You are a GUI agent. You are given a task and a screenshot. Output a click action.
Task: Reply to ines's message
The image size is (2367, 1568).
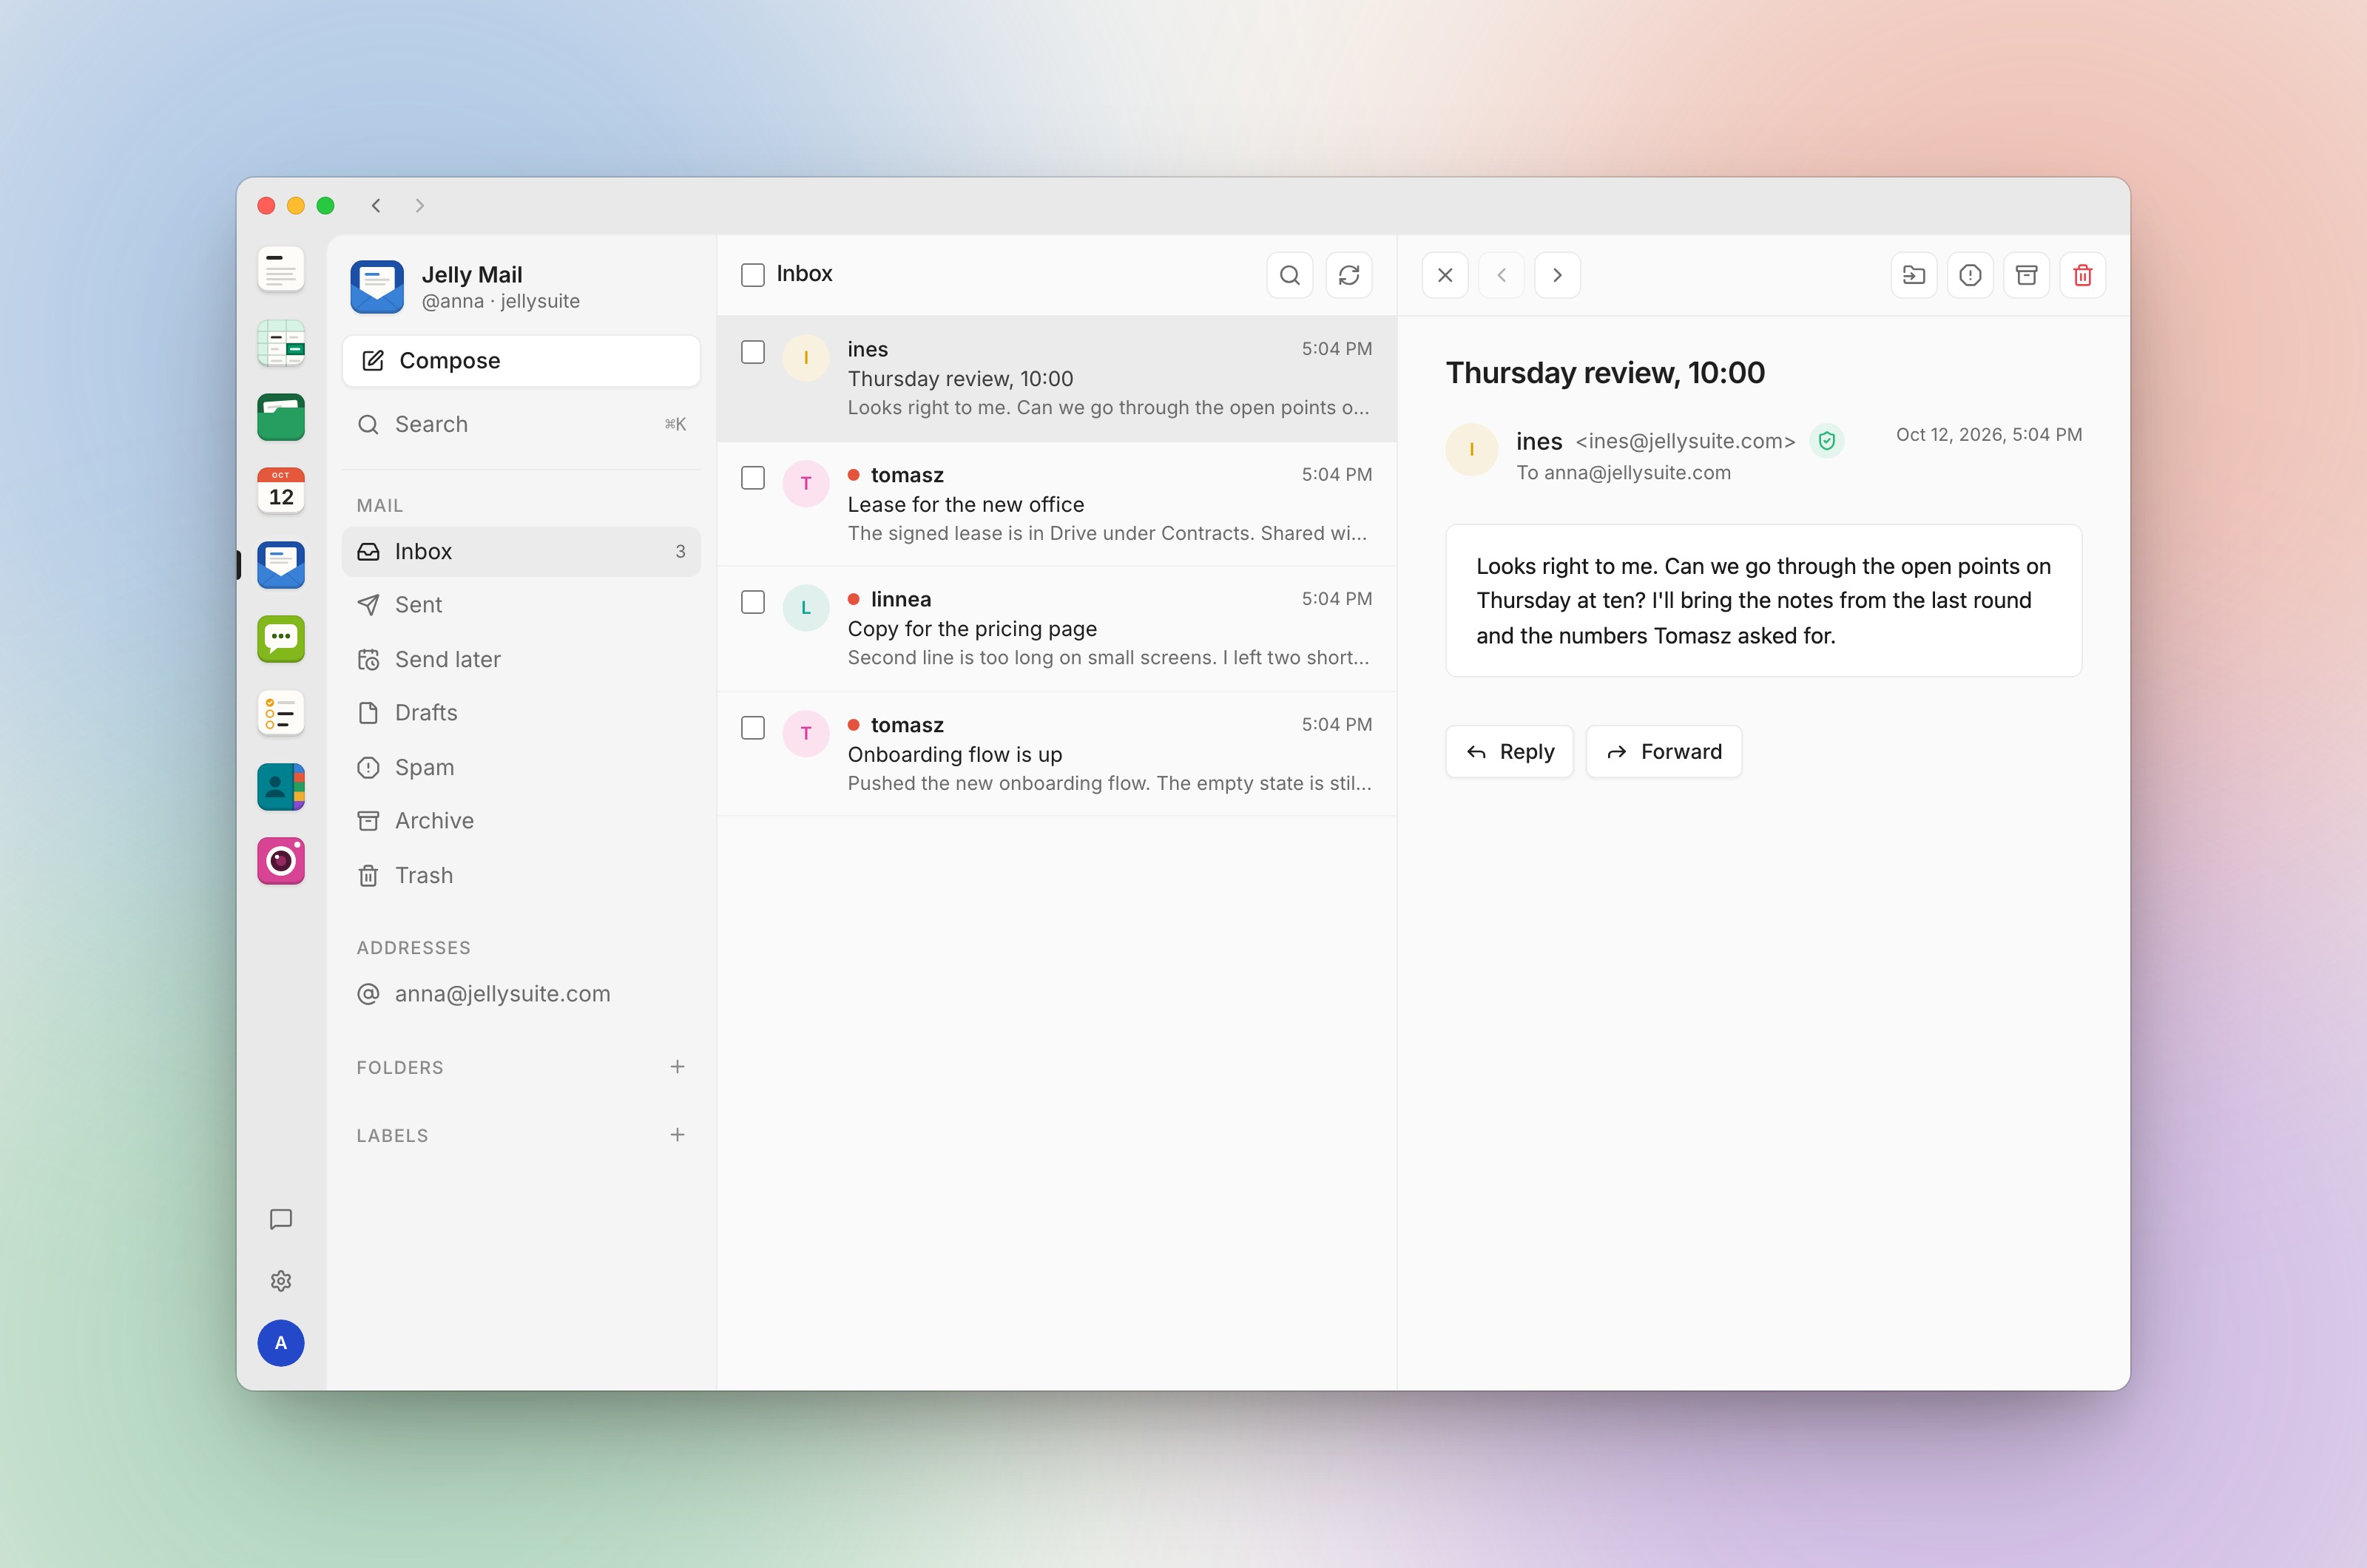coord(1509,752)
